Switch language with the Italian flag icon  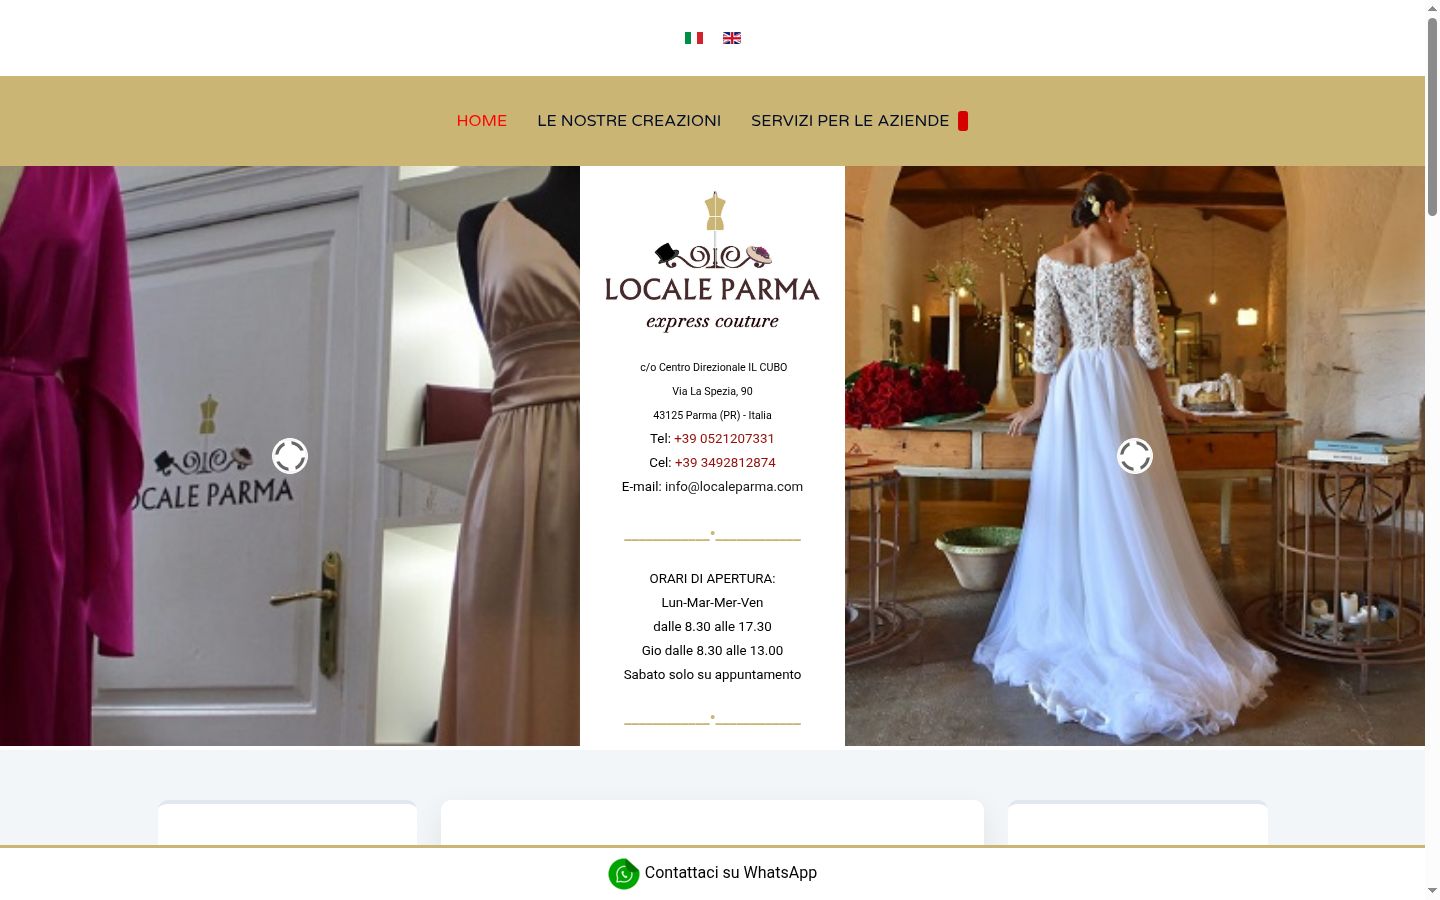point(693,38)
